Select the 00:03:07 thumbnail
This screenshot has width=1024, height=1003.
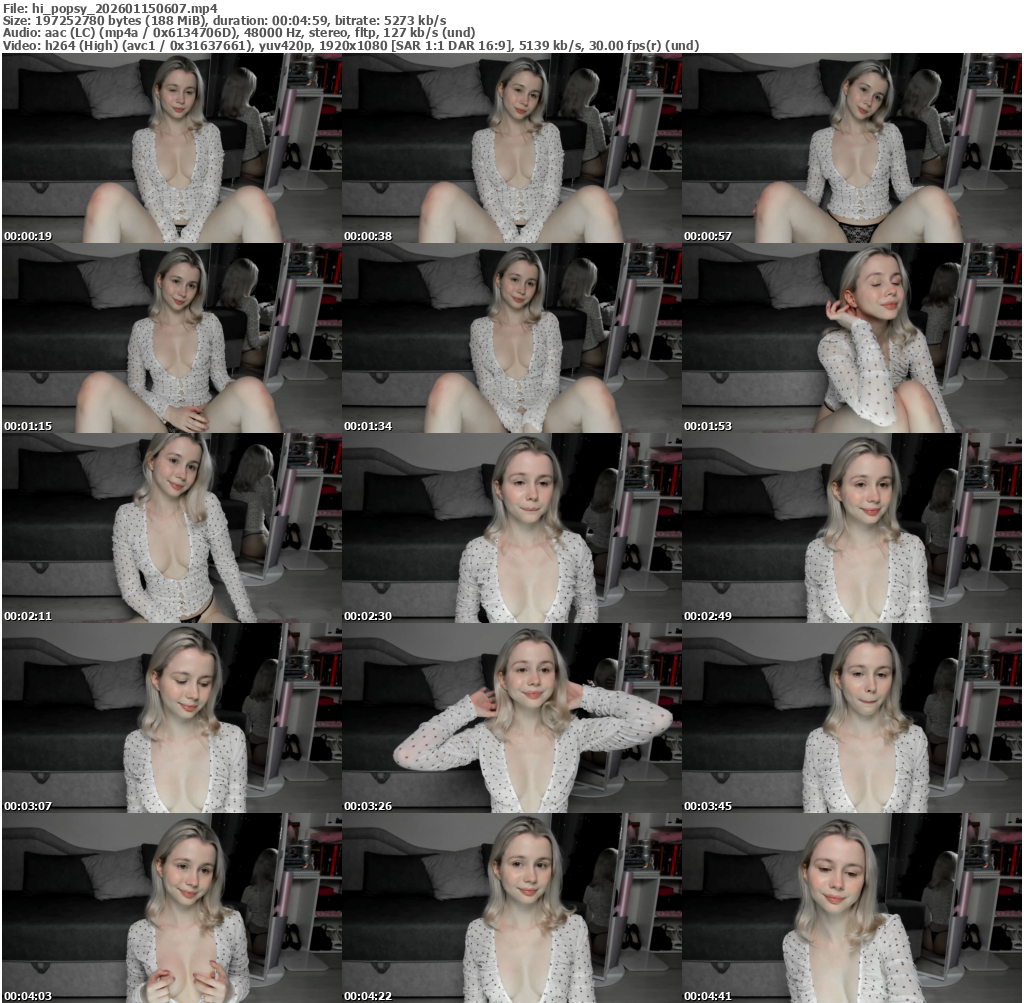[x=171, y=718]
